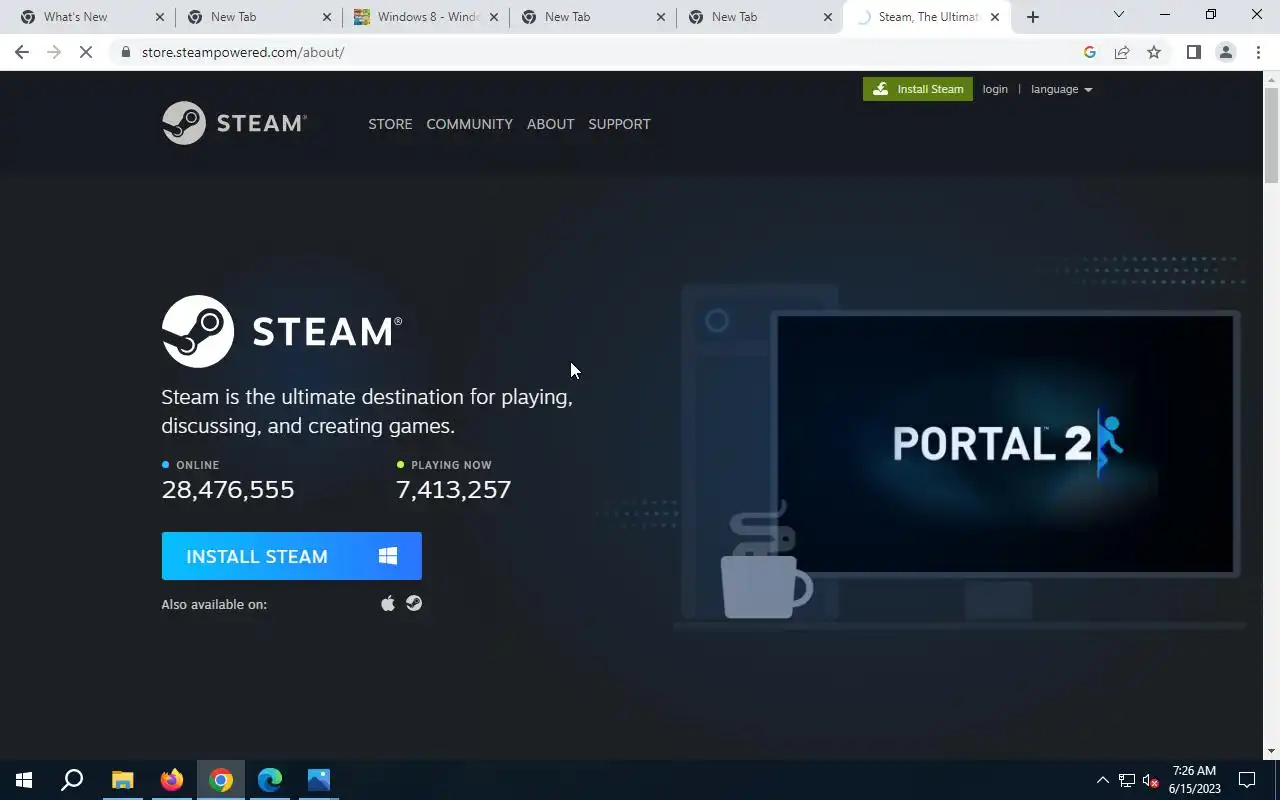Open Chrome's three-dot menu
Image resolution: width=1280 pixels, height=800 pixels.
click(x=1258, y=52)
